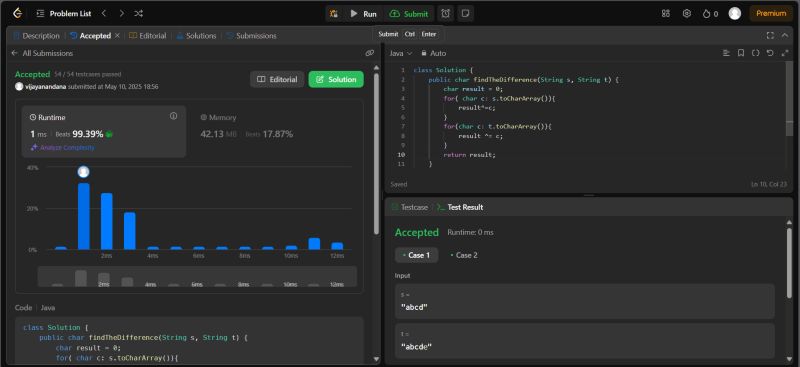Pick a random problem with shuffle icon

pos(138,14)
